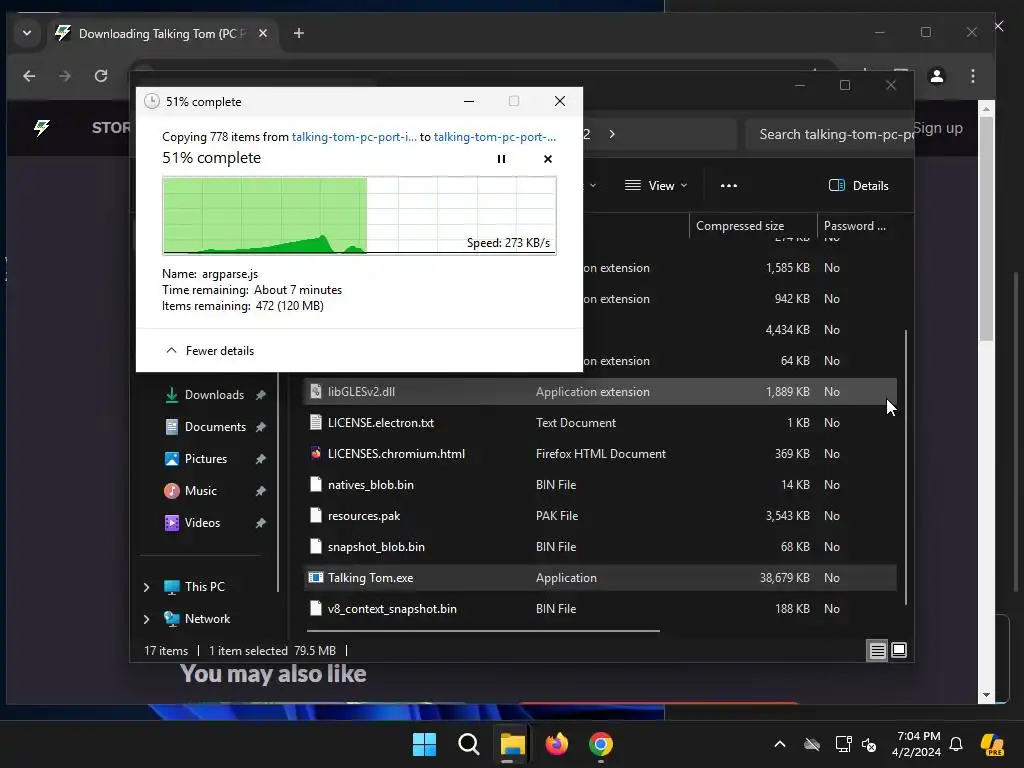The image size is (1024, 768).
Task: Select the libGLESv2.dll file
Action: [600, 392]
